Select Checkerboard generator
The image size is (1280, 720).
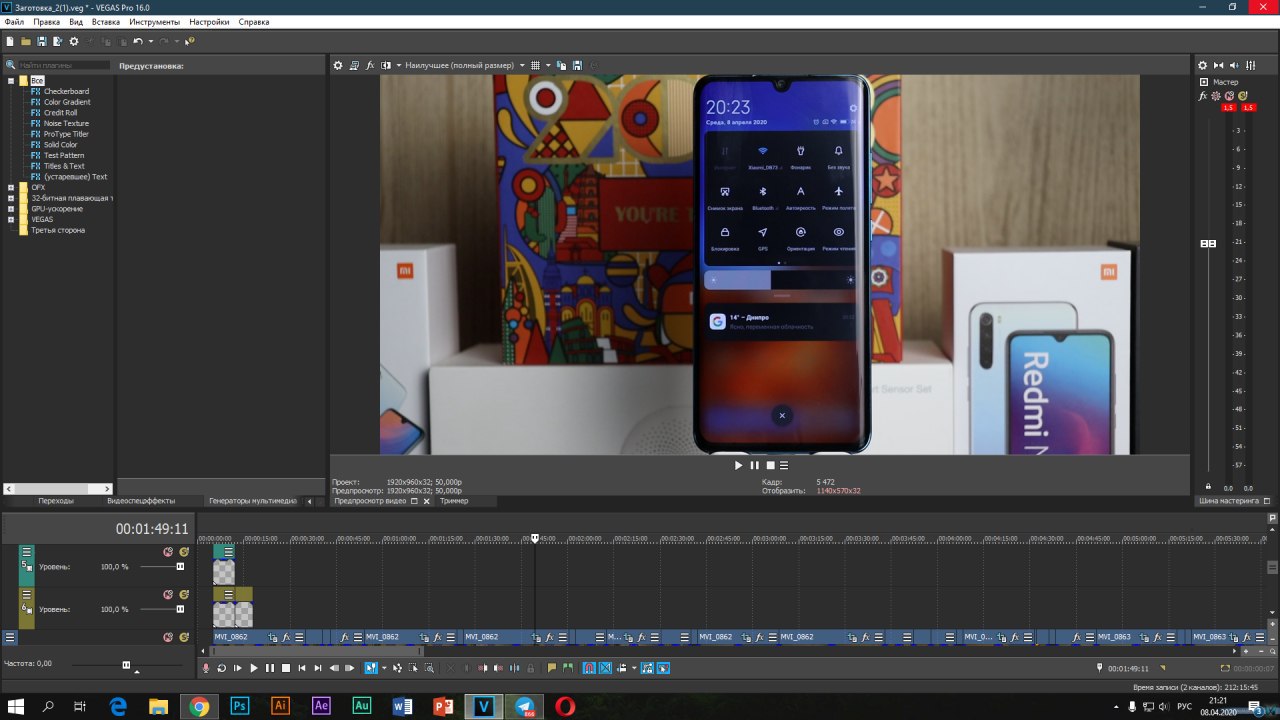[66, 91]
